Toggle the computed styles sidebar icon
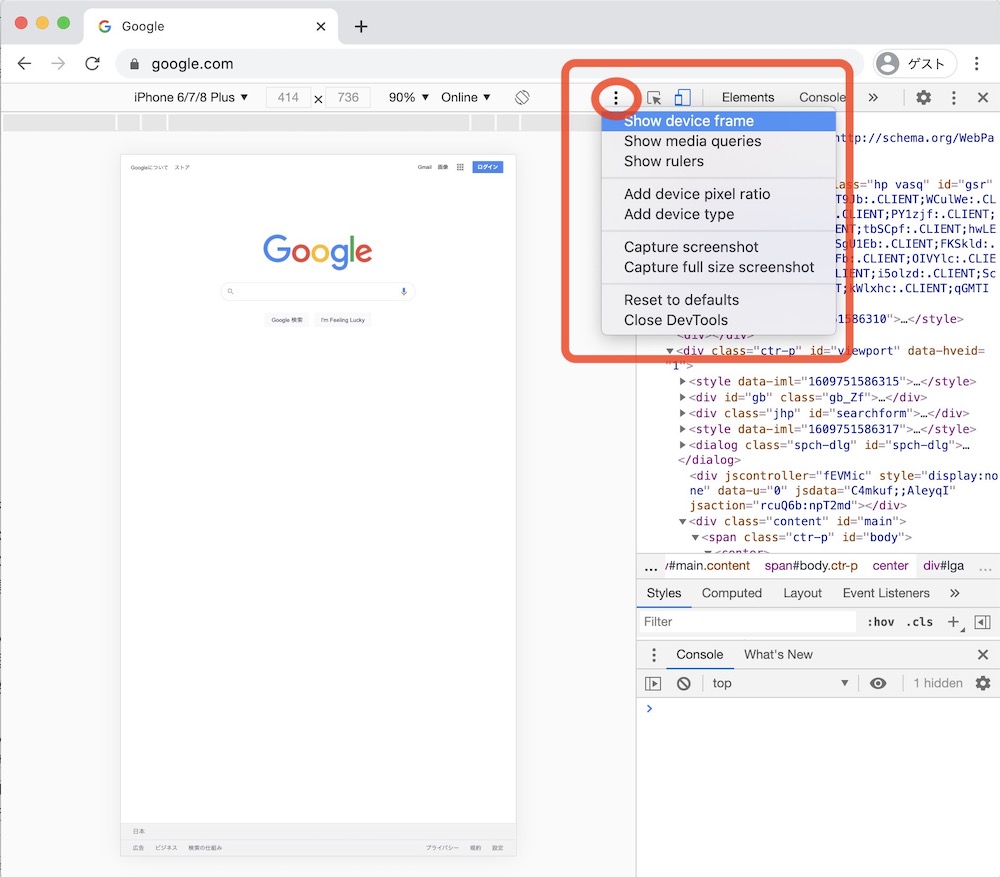 point(983,622)
